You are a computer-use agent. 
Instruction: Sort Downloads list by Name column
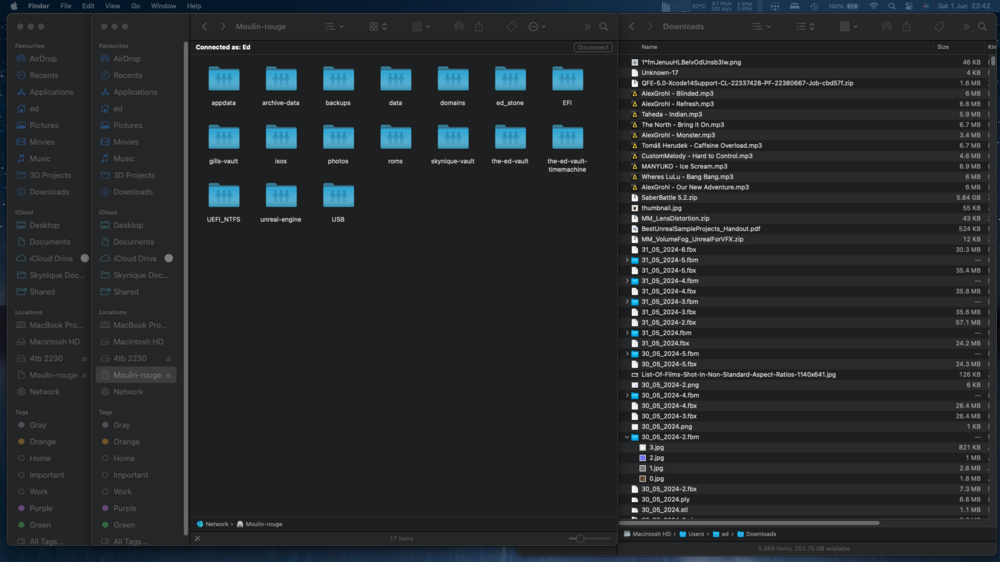click(x=649, y=47)
